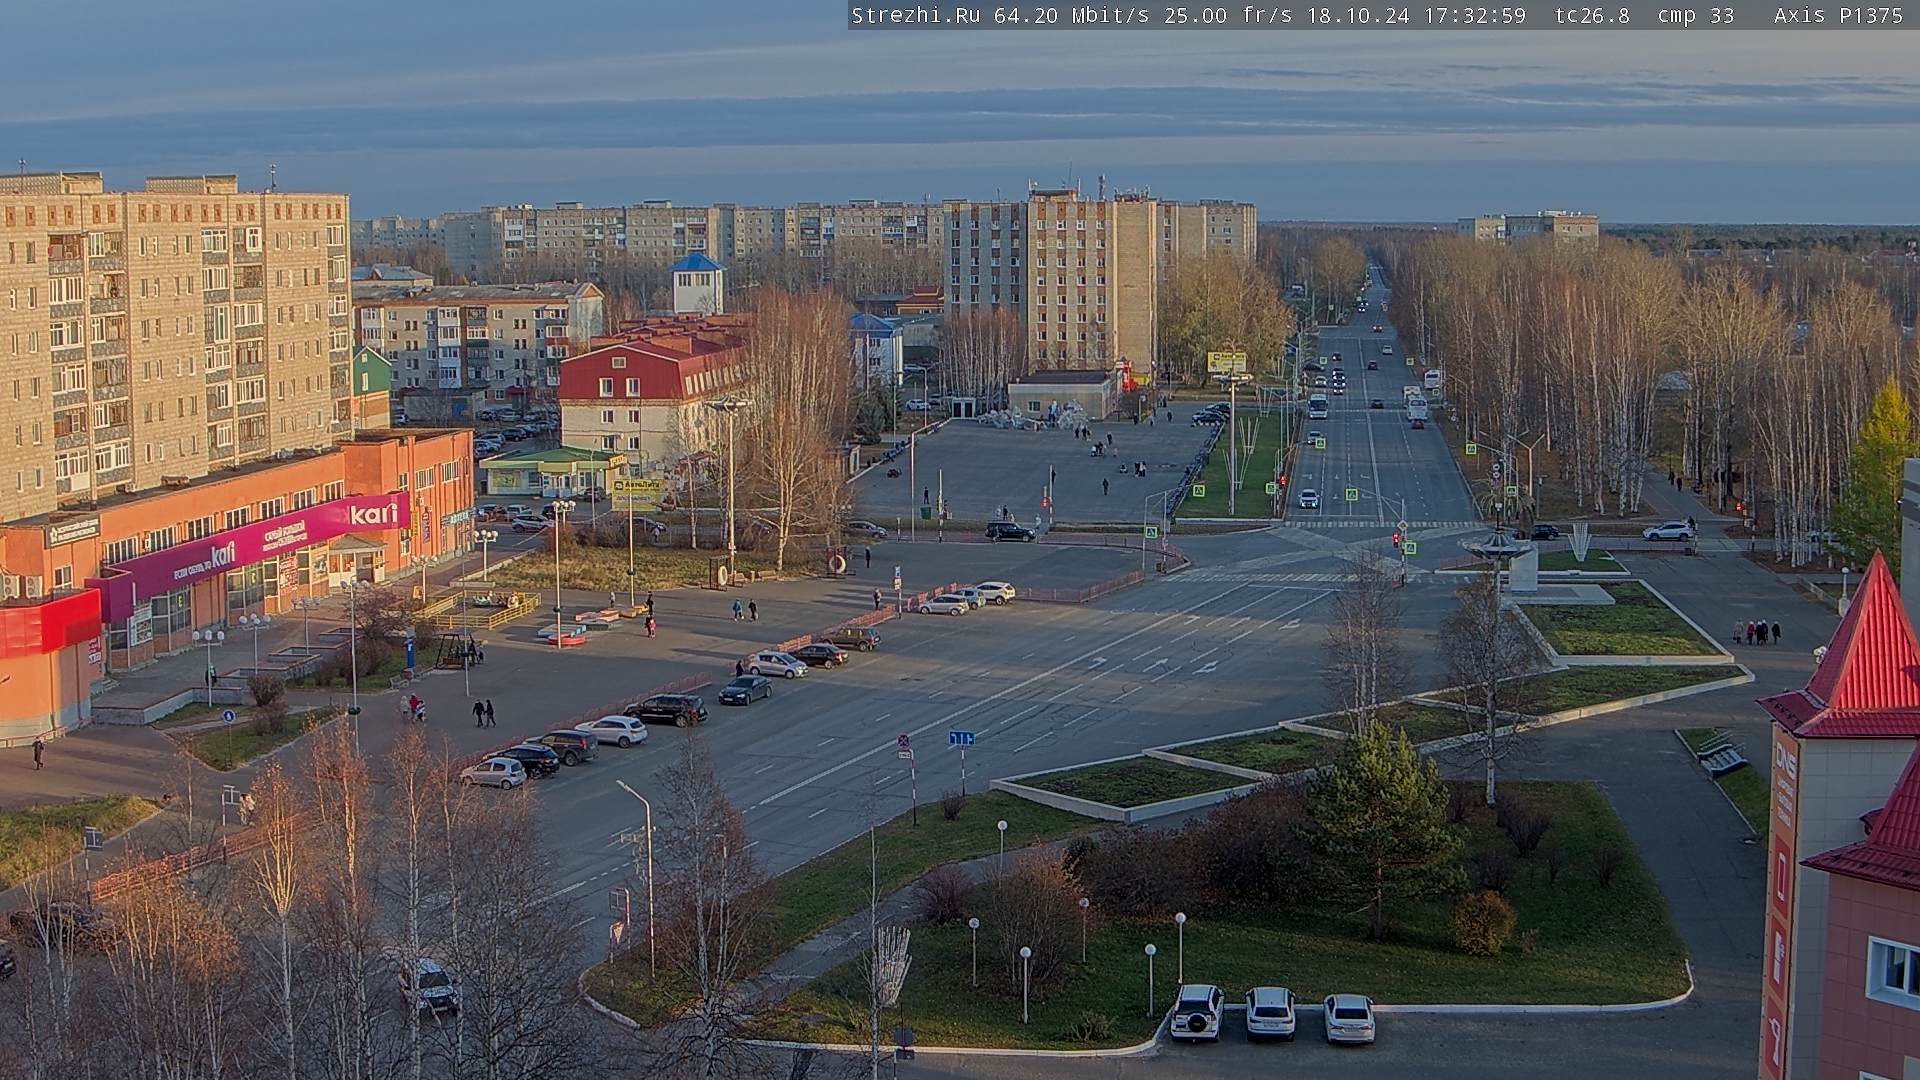Click the tc26.8 overlay value

click(1592, 15)
